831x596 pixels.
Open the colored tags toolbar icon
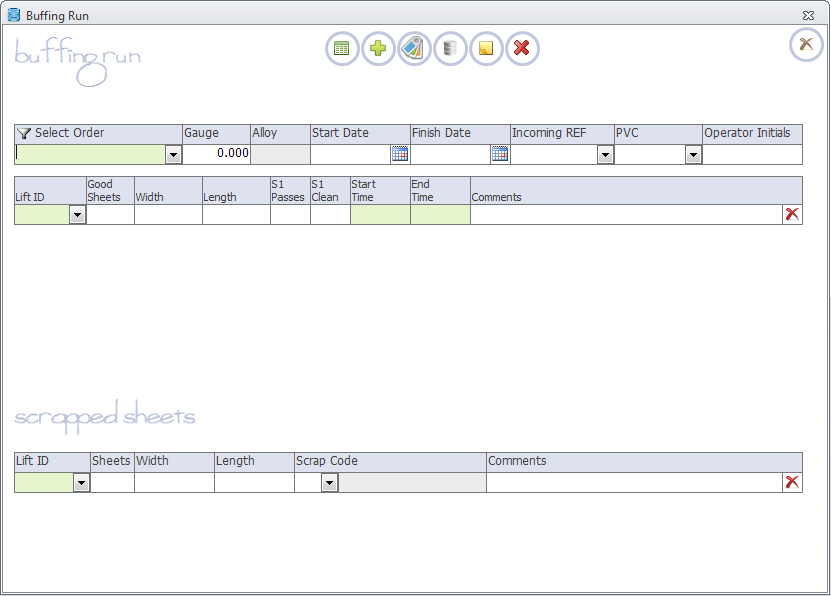pos(414,49)
